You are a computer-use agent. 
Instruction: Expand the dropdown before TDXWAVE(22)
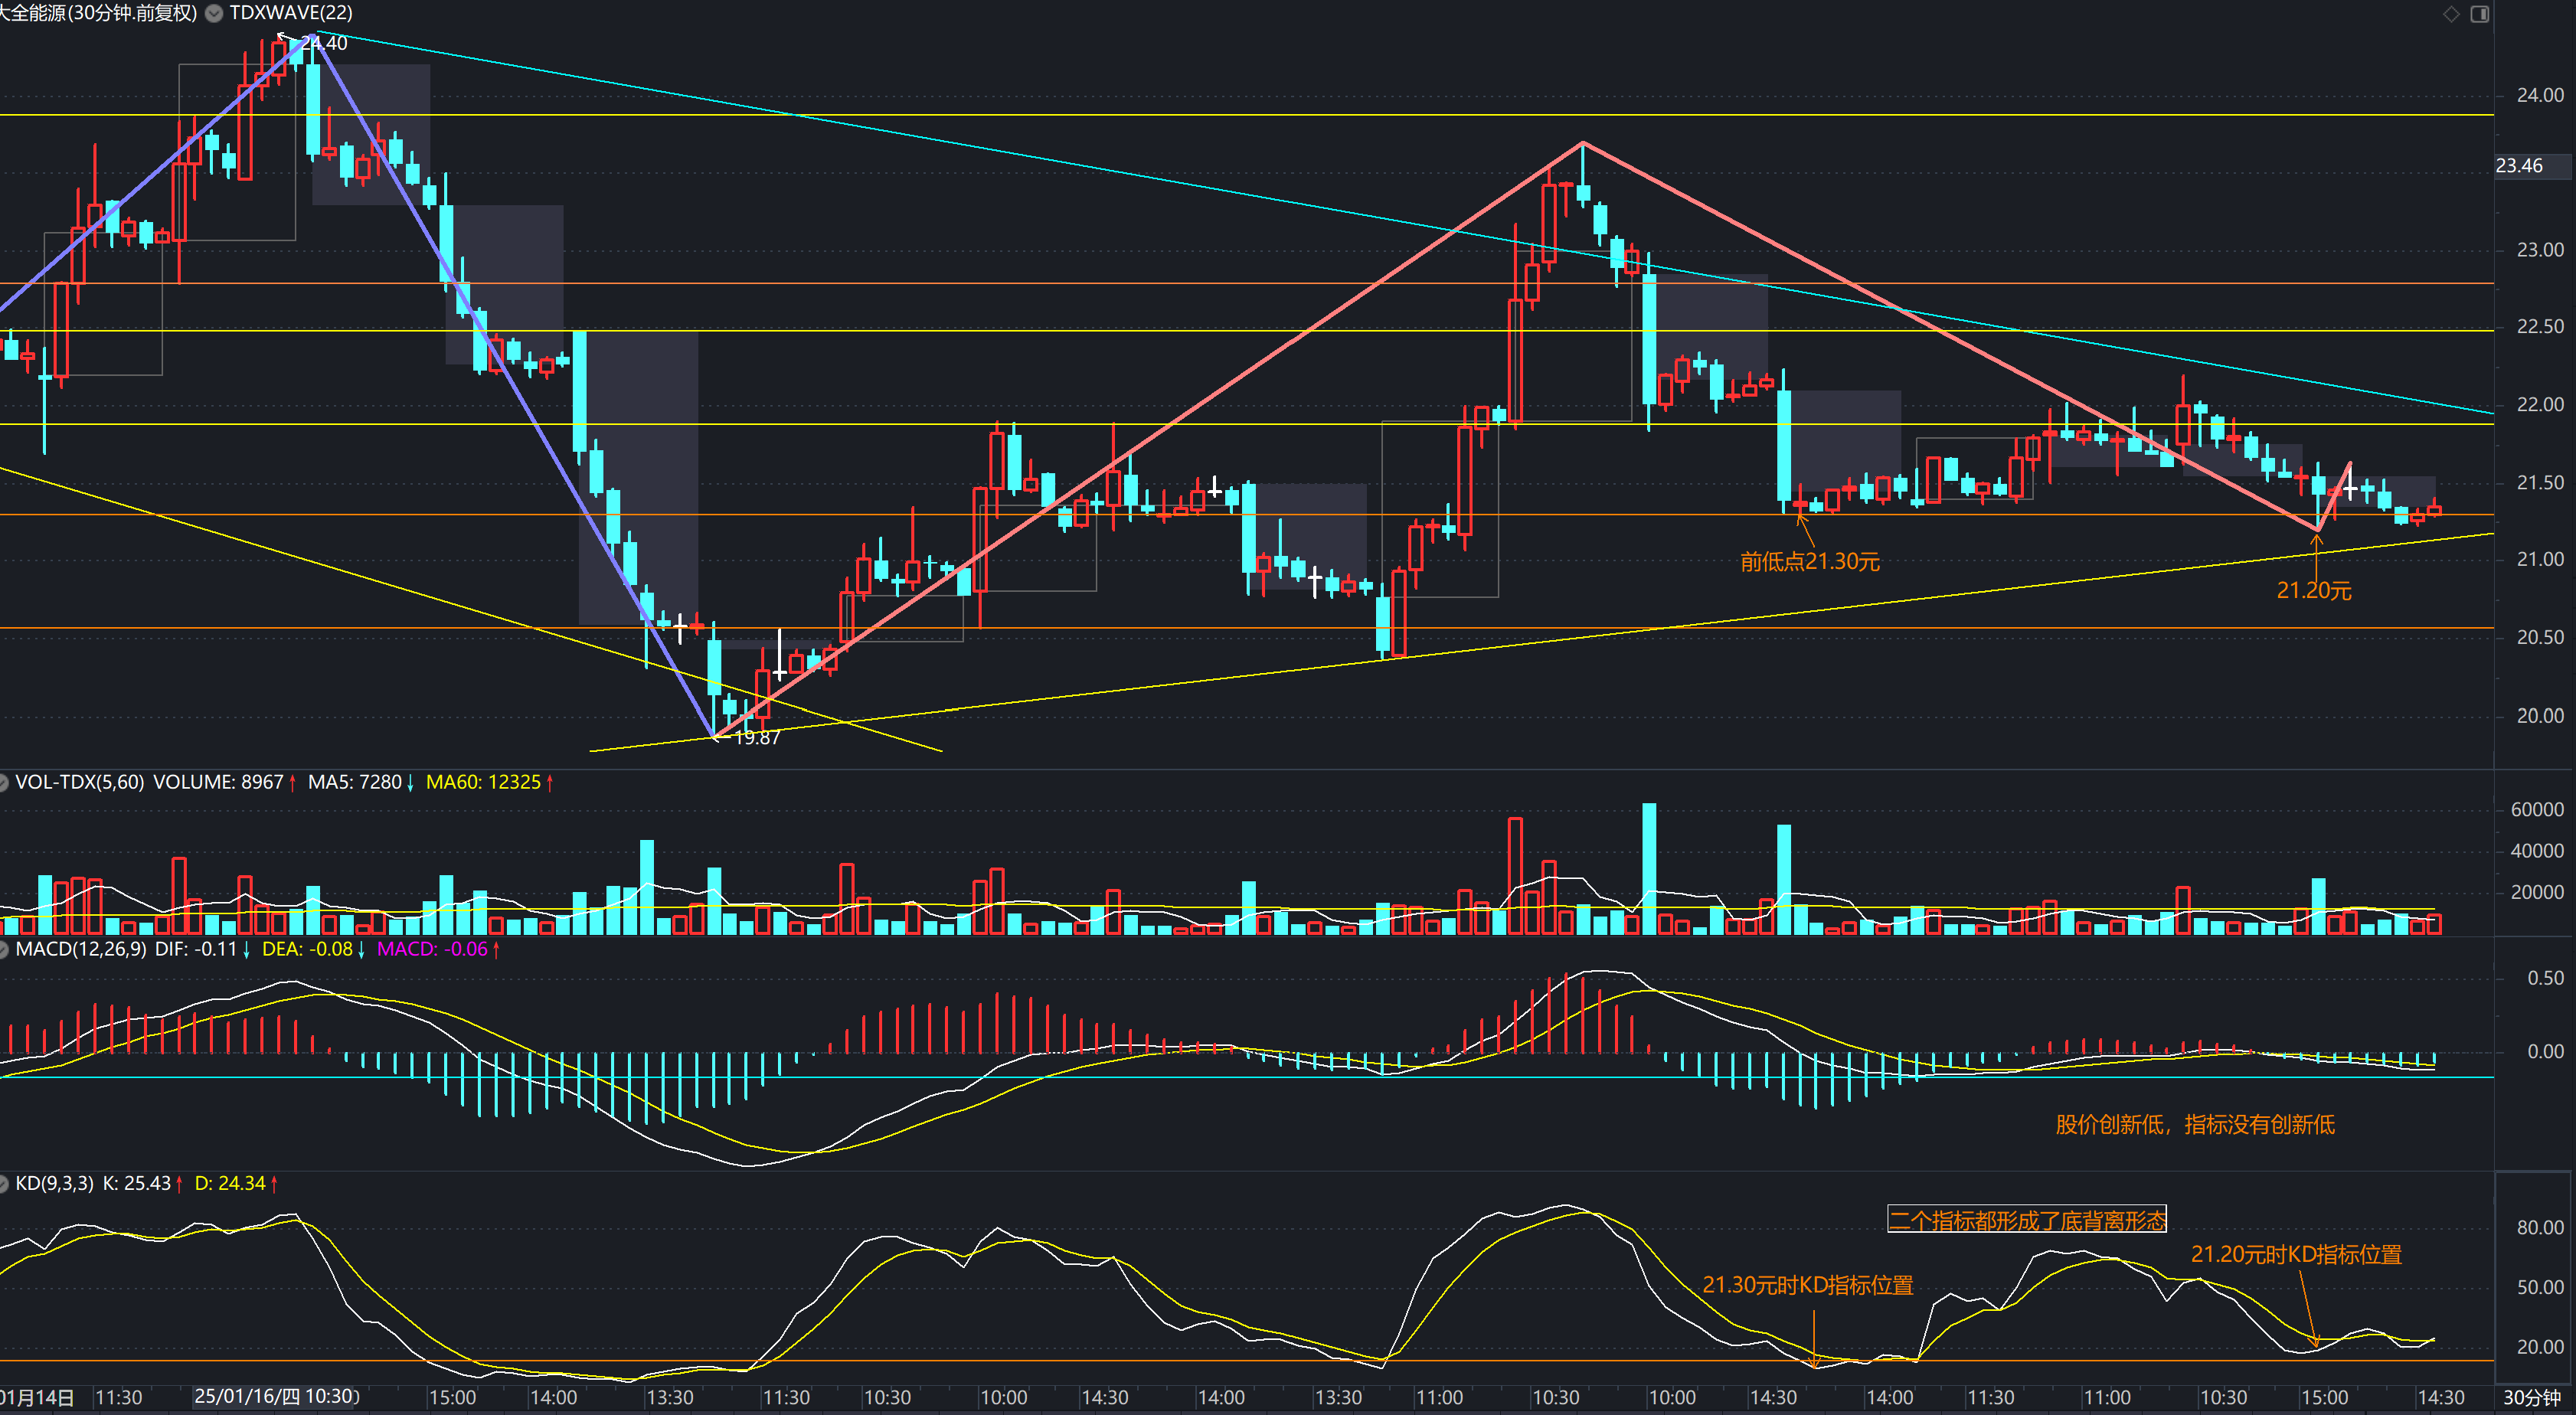coord(214,13)
